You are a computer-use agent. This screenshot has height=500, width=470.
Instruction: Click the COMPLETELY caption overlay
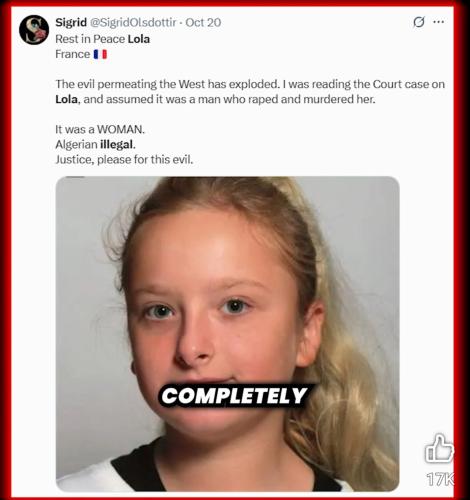[x=234, y=396]
